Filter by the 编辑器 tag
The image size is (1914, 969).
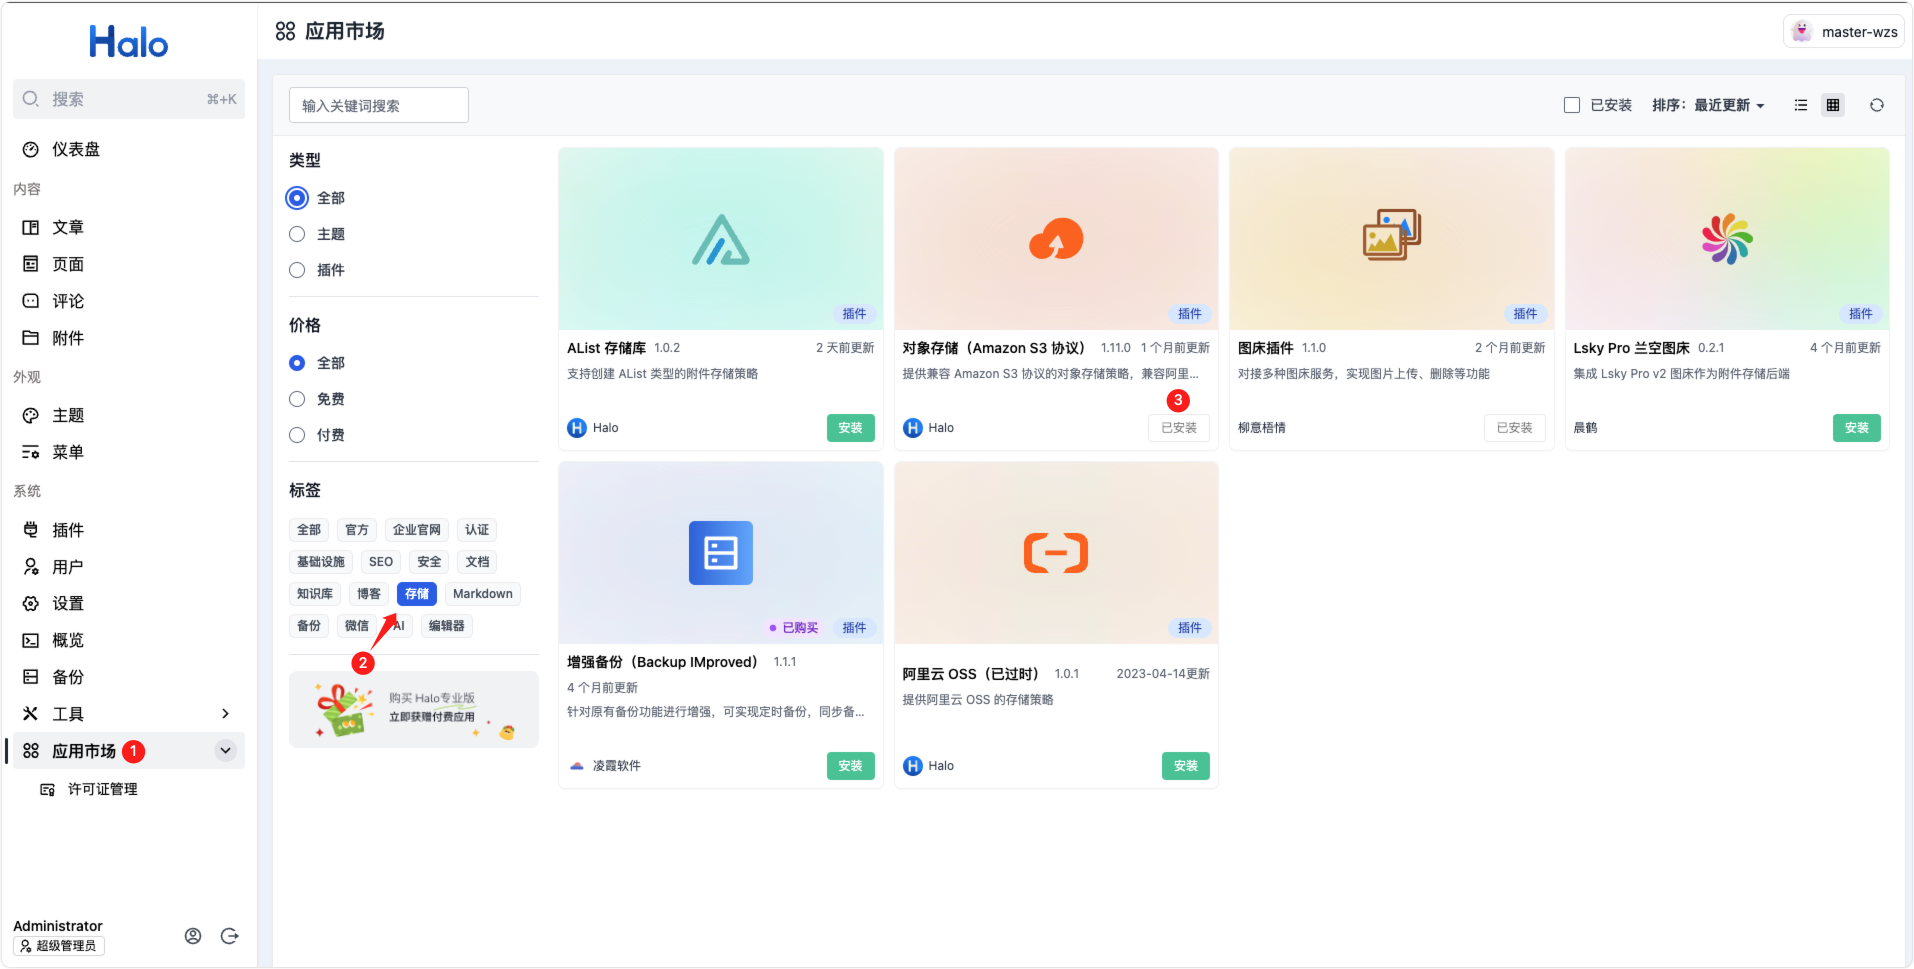[x=447, y=626]
